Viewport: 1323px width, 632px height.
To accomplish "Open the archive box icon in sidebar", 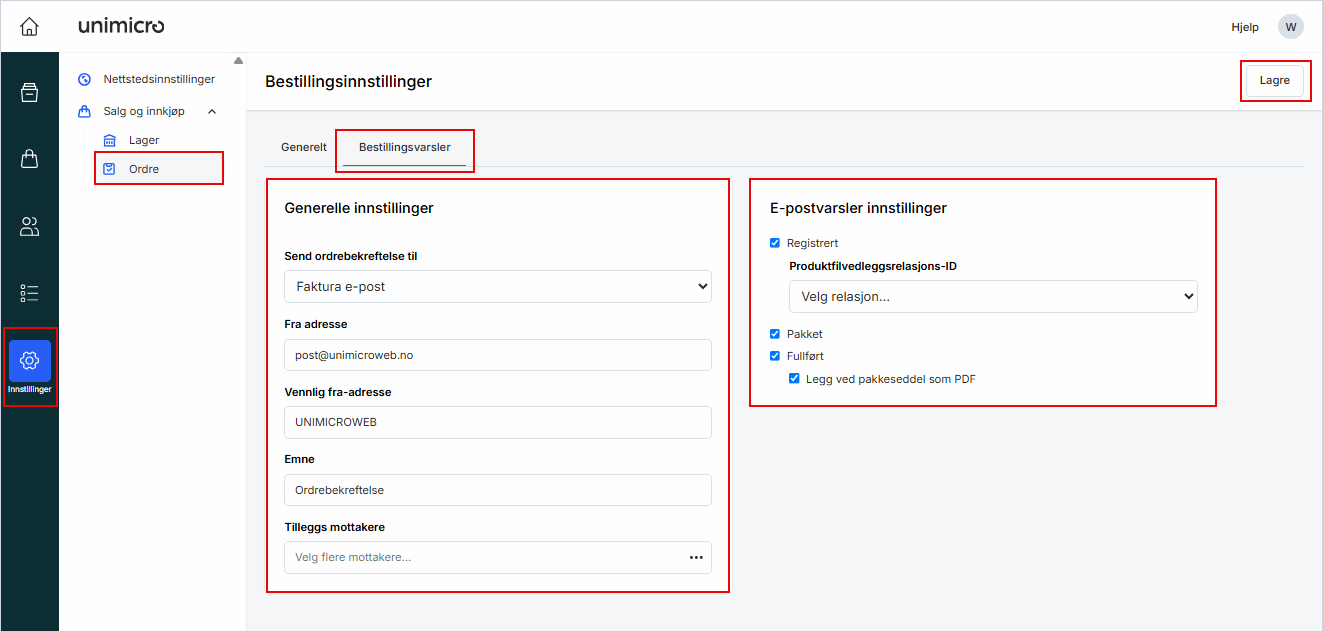I will pyautogui.click(x=29, y=93).
